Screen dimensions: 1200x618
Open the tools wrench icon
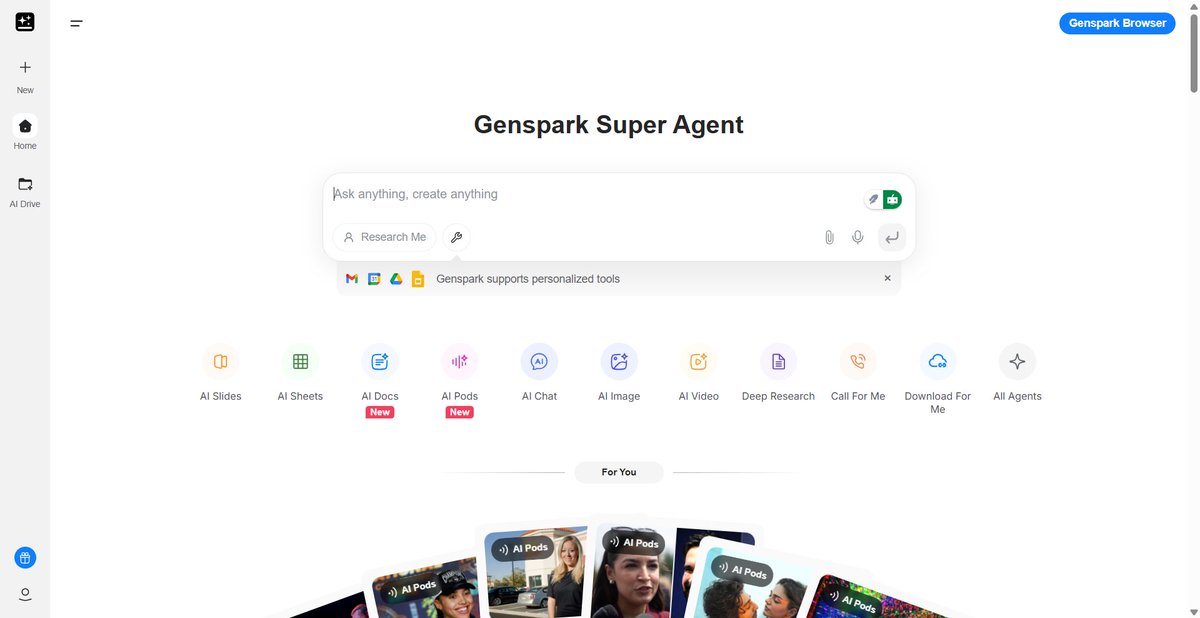(456, 237)
